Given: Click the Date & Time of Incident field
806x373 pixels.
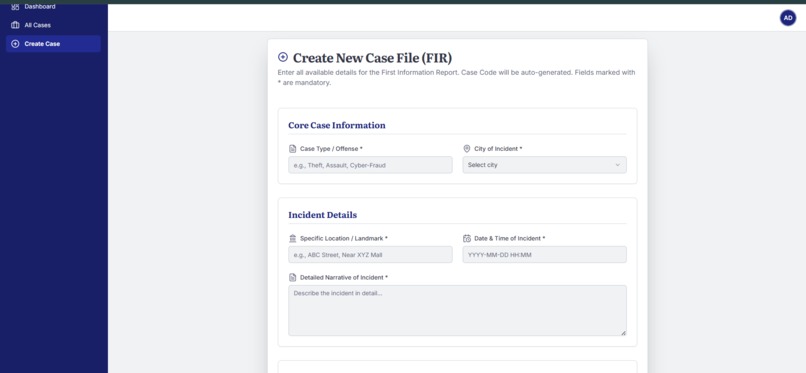Looking at the screenshot, I should pos(544,254).
